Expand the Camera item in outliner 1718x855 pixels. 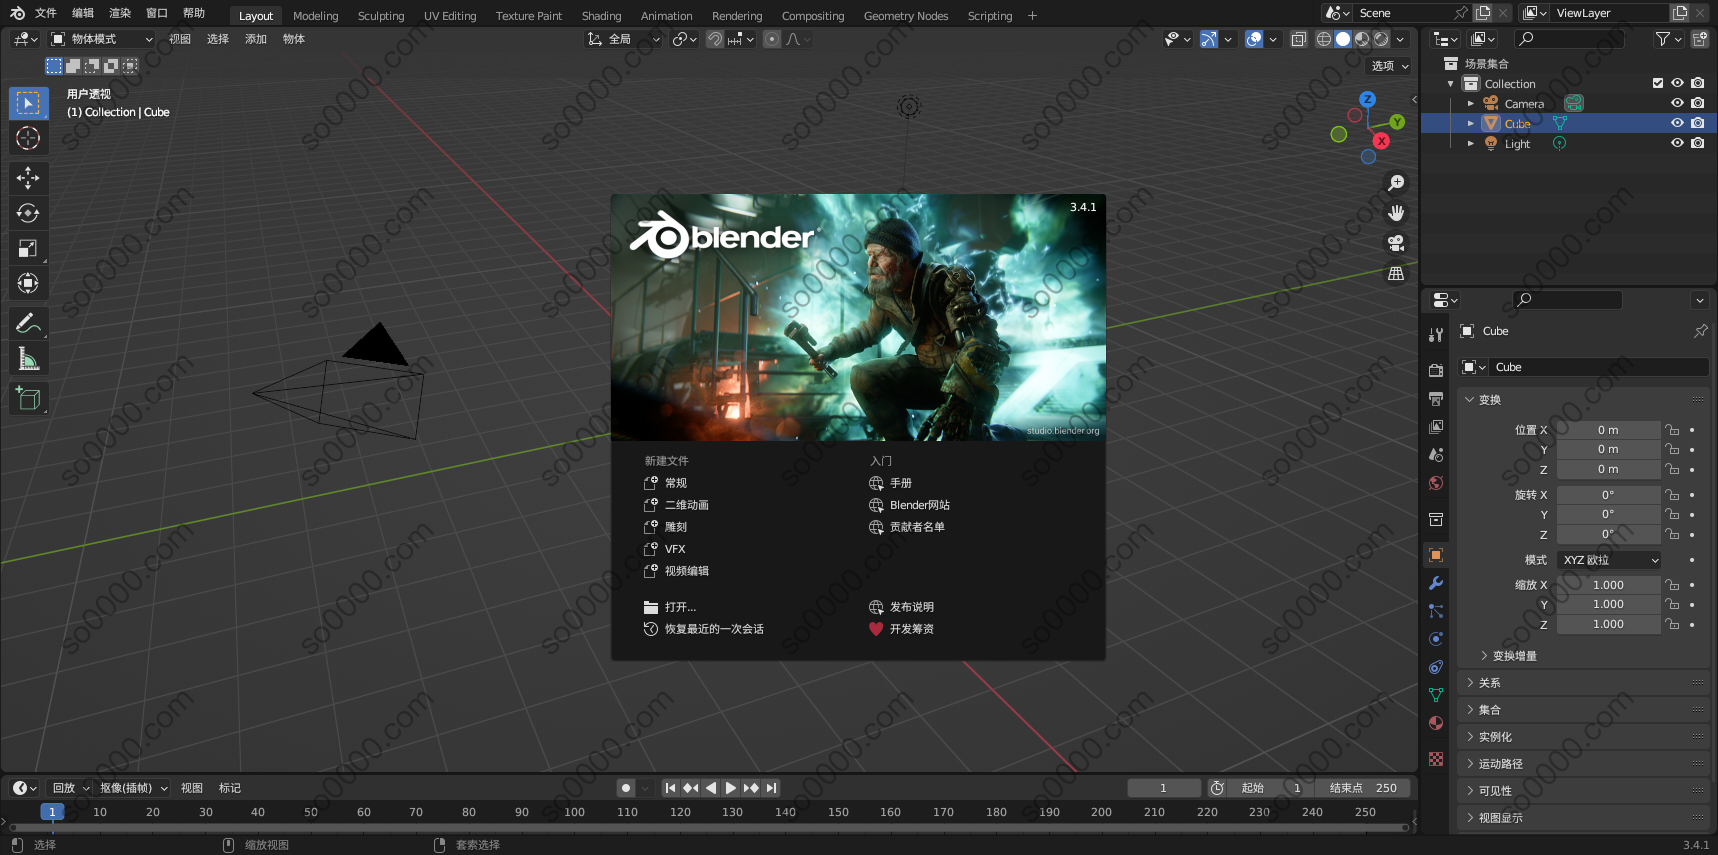(x=1471, y=103)
